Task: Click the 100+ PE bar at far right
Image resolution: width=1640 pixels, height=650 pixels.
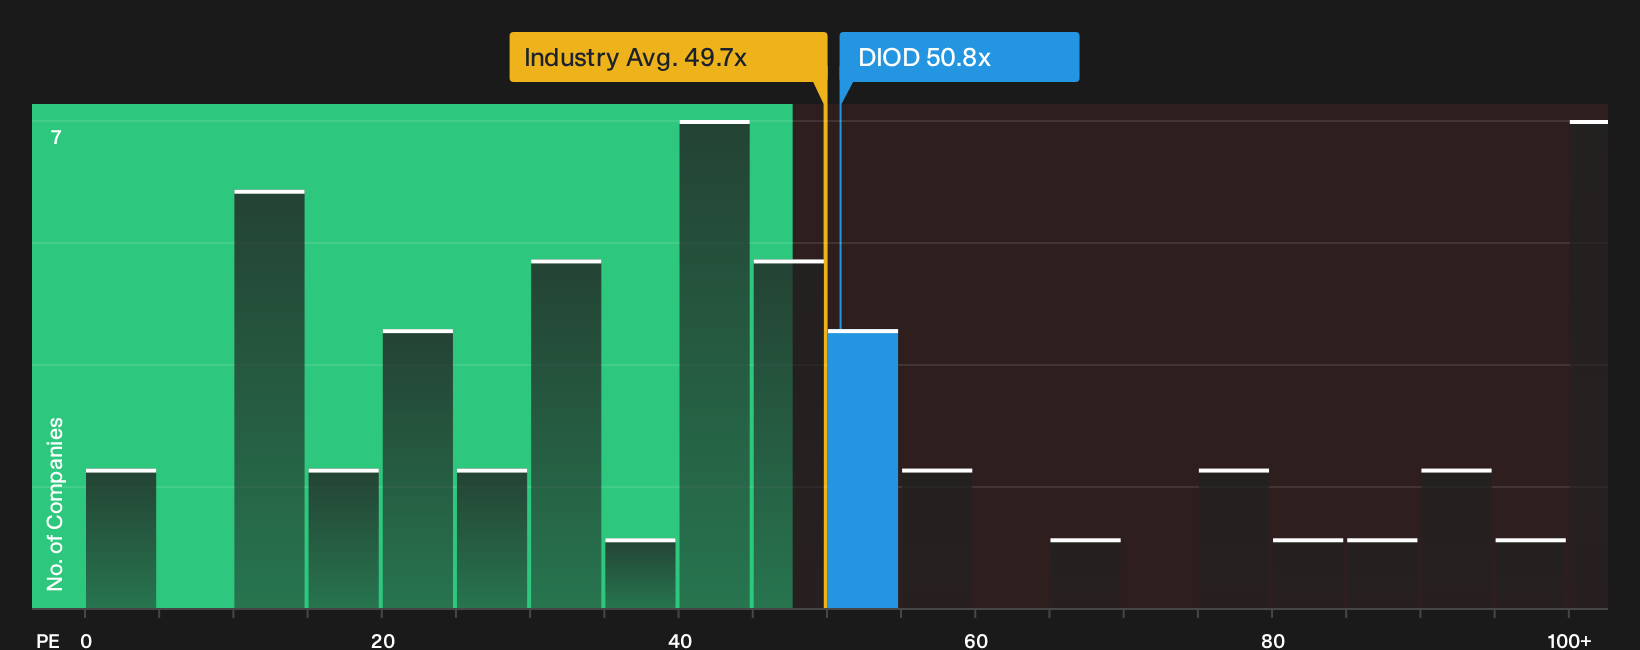Action: tap(1588, 364)
